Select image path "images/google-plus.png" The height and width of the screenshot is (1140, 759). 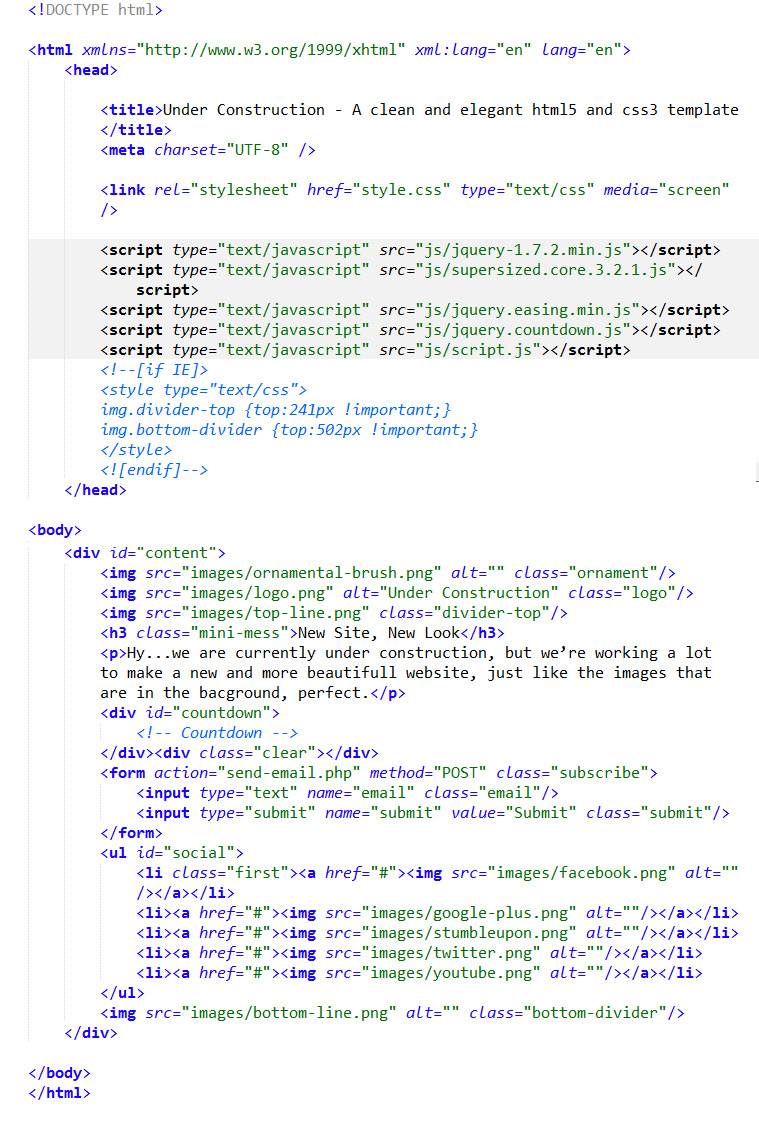(x=469, y=913)
